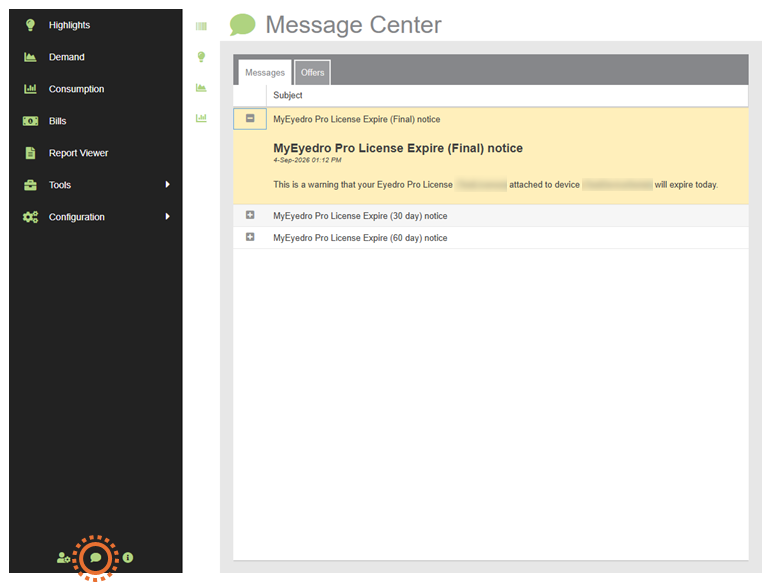The height and width of the screenshot is (582, 771).
Task: Click the '4-Sep-2026 01:12 PM' timestamp
Action: pyautogui.click(x=307, y=160)
